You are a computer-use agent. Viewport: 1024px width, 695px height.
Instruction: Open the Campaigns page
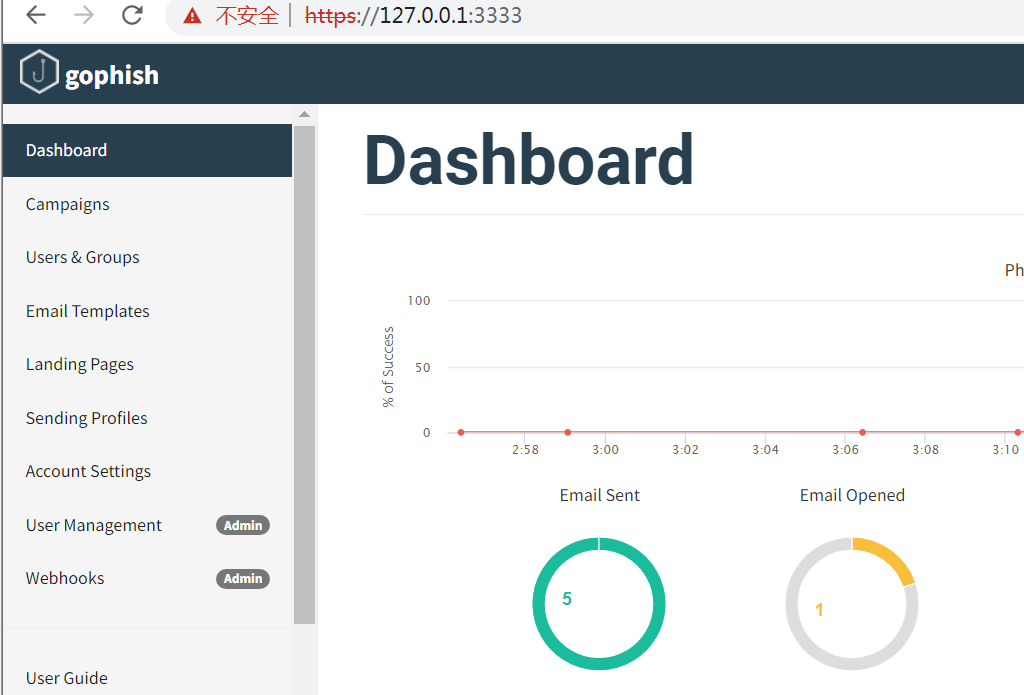[67, 204]
